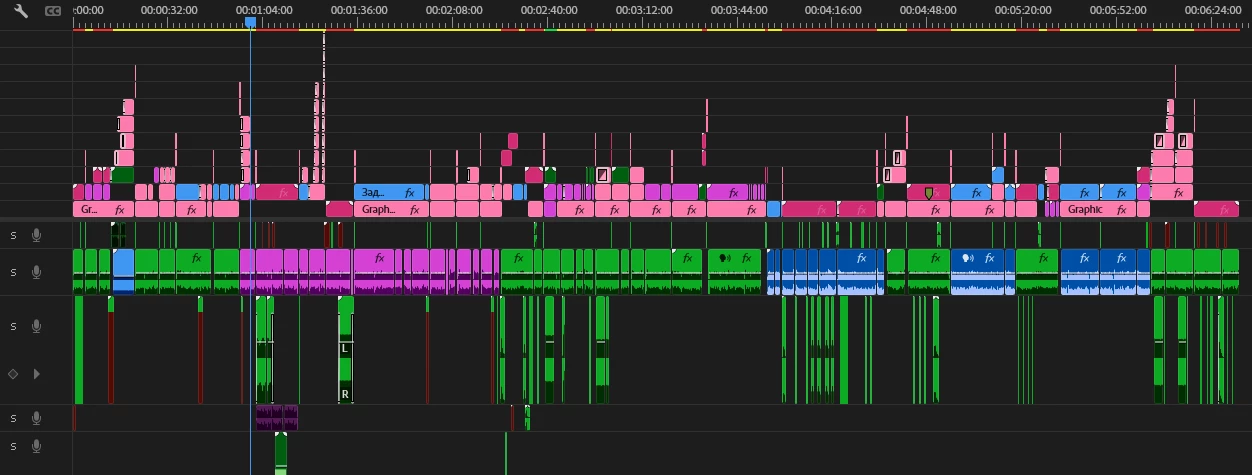Click ruler timecode 00:05:20:00
The height and width of the screenshot is (475, 1252).
tap(1023, 10)
